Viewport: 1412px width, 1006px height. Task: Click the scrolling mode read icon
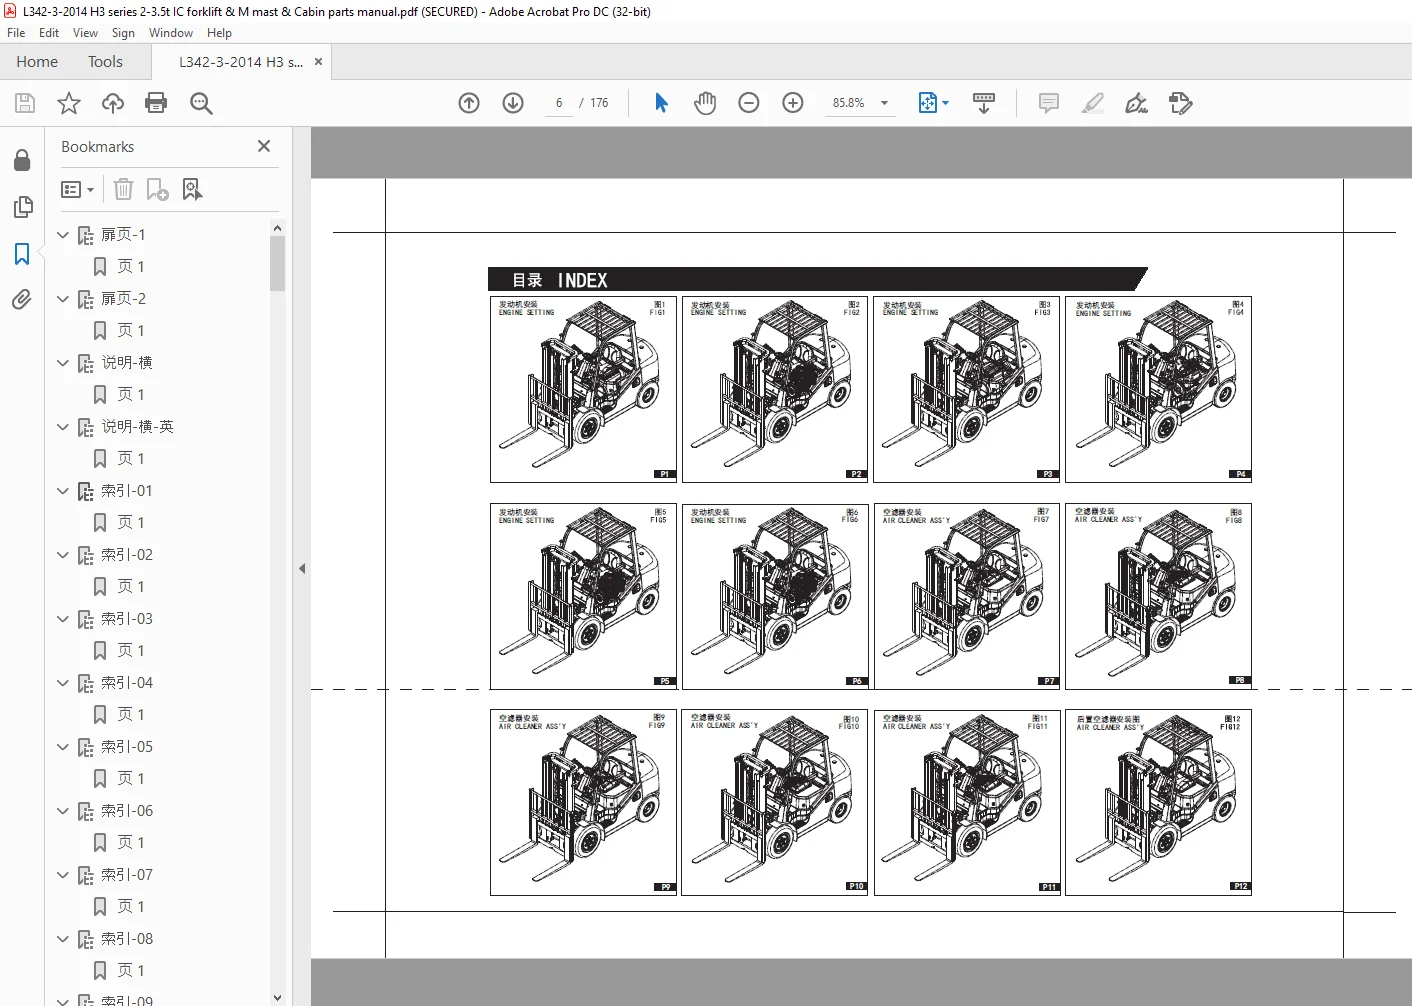pyautogui.click(x=984, y=103)
